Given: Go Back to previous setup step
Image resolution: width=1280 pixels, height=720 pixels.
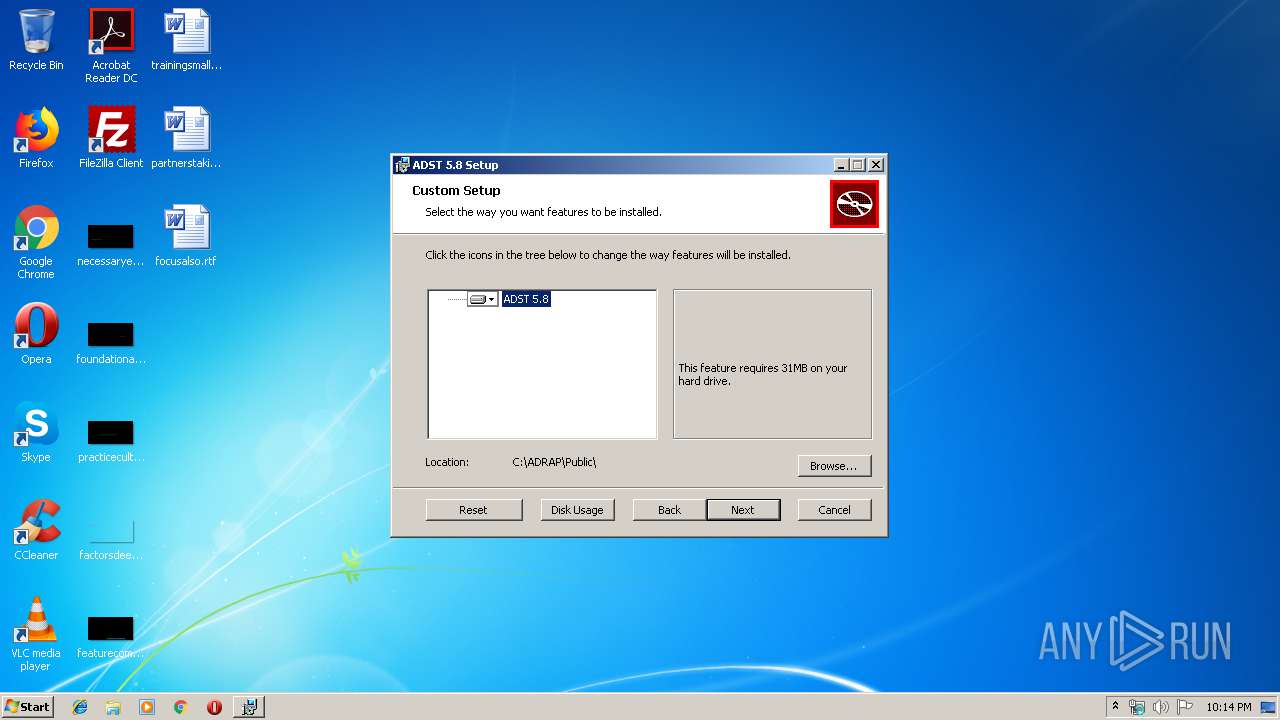Looking at the screenshot, I should [669, 510].
